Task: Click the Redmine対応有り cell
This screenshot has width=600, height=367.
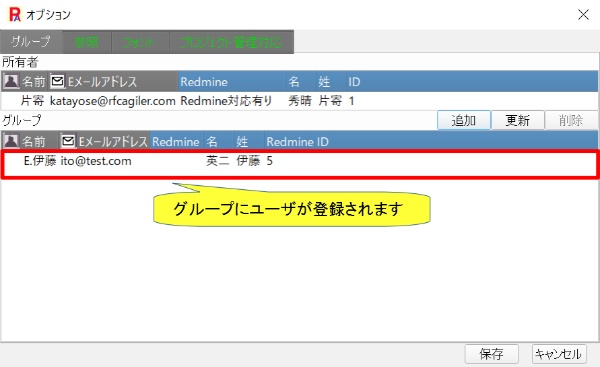Action: [x=226, y=101]
